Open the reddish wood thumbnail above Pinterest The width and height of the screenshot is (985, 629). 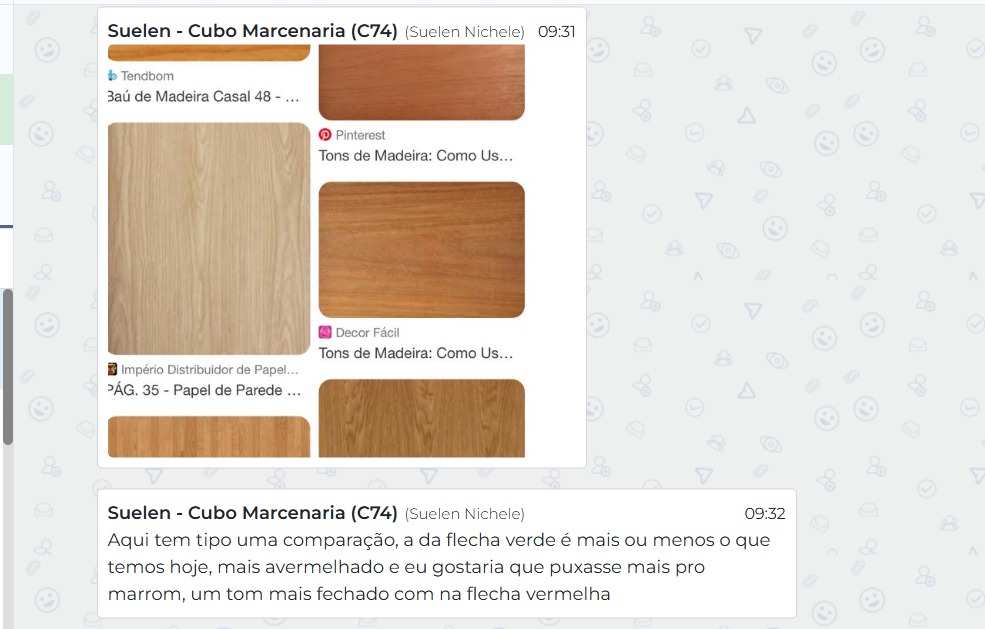coord(422,82)
